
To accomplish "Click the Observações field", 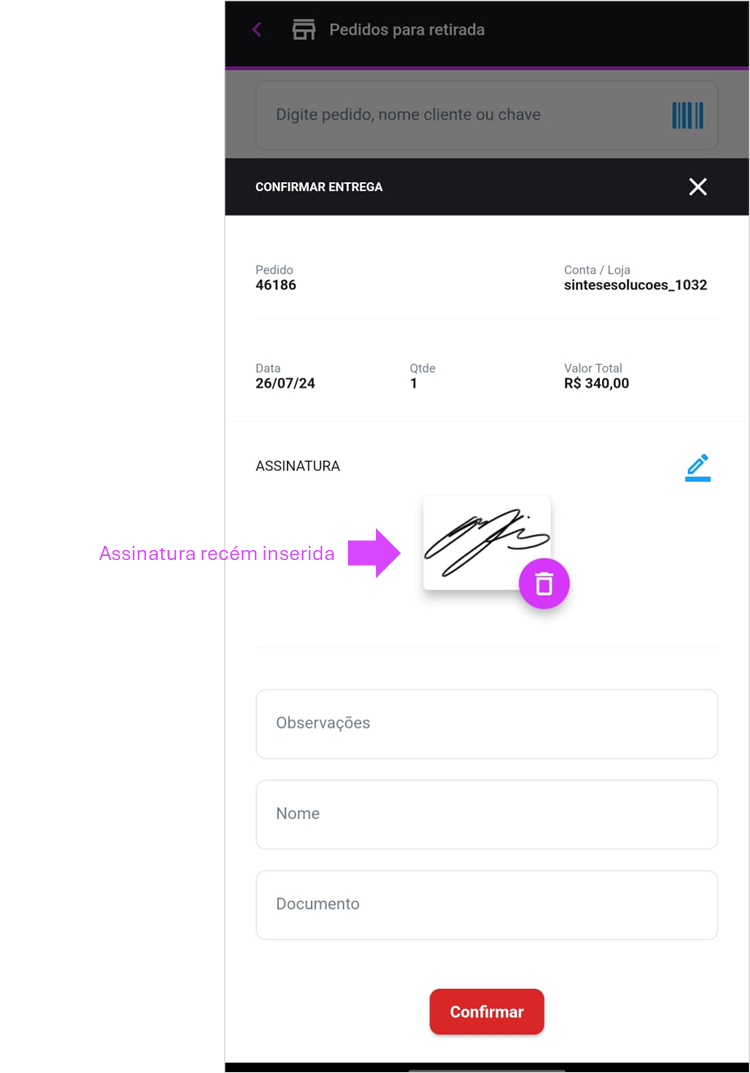I will point(487,724).
